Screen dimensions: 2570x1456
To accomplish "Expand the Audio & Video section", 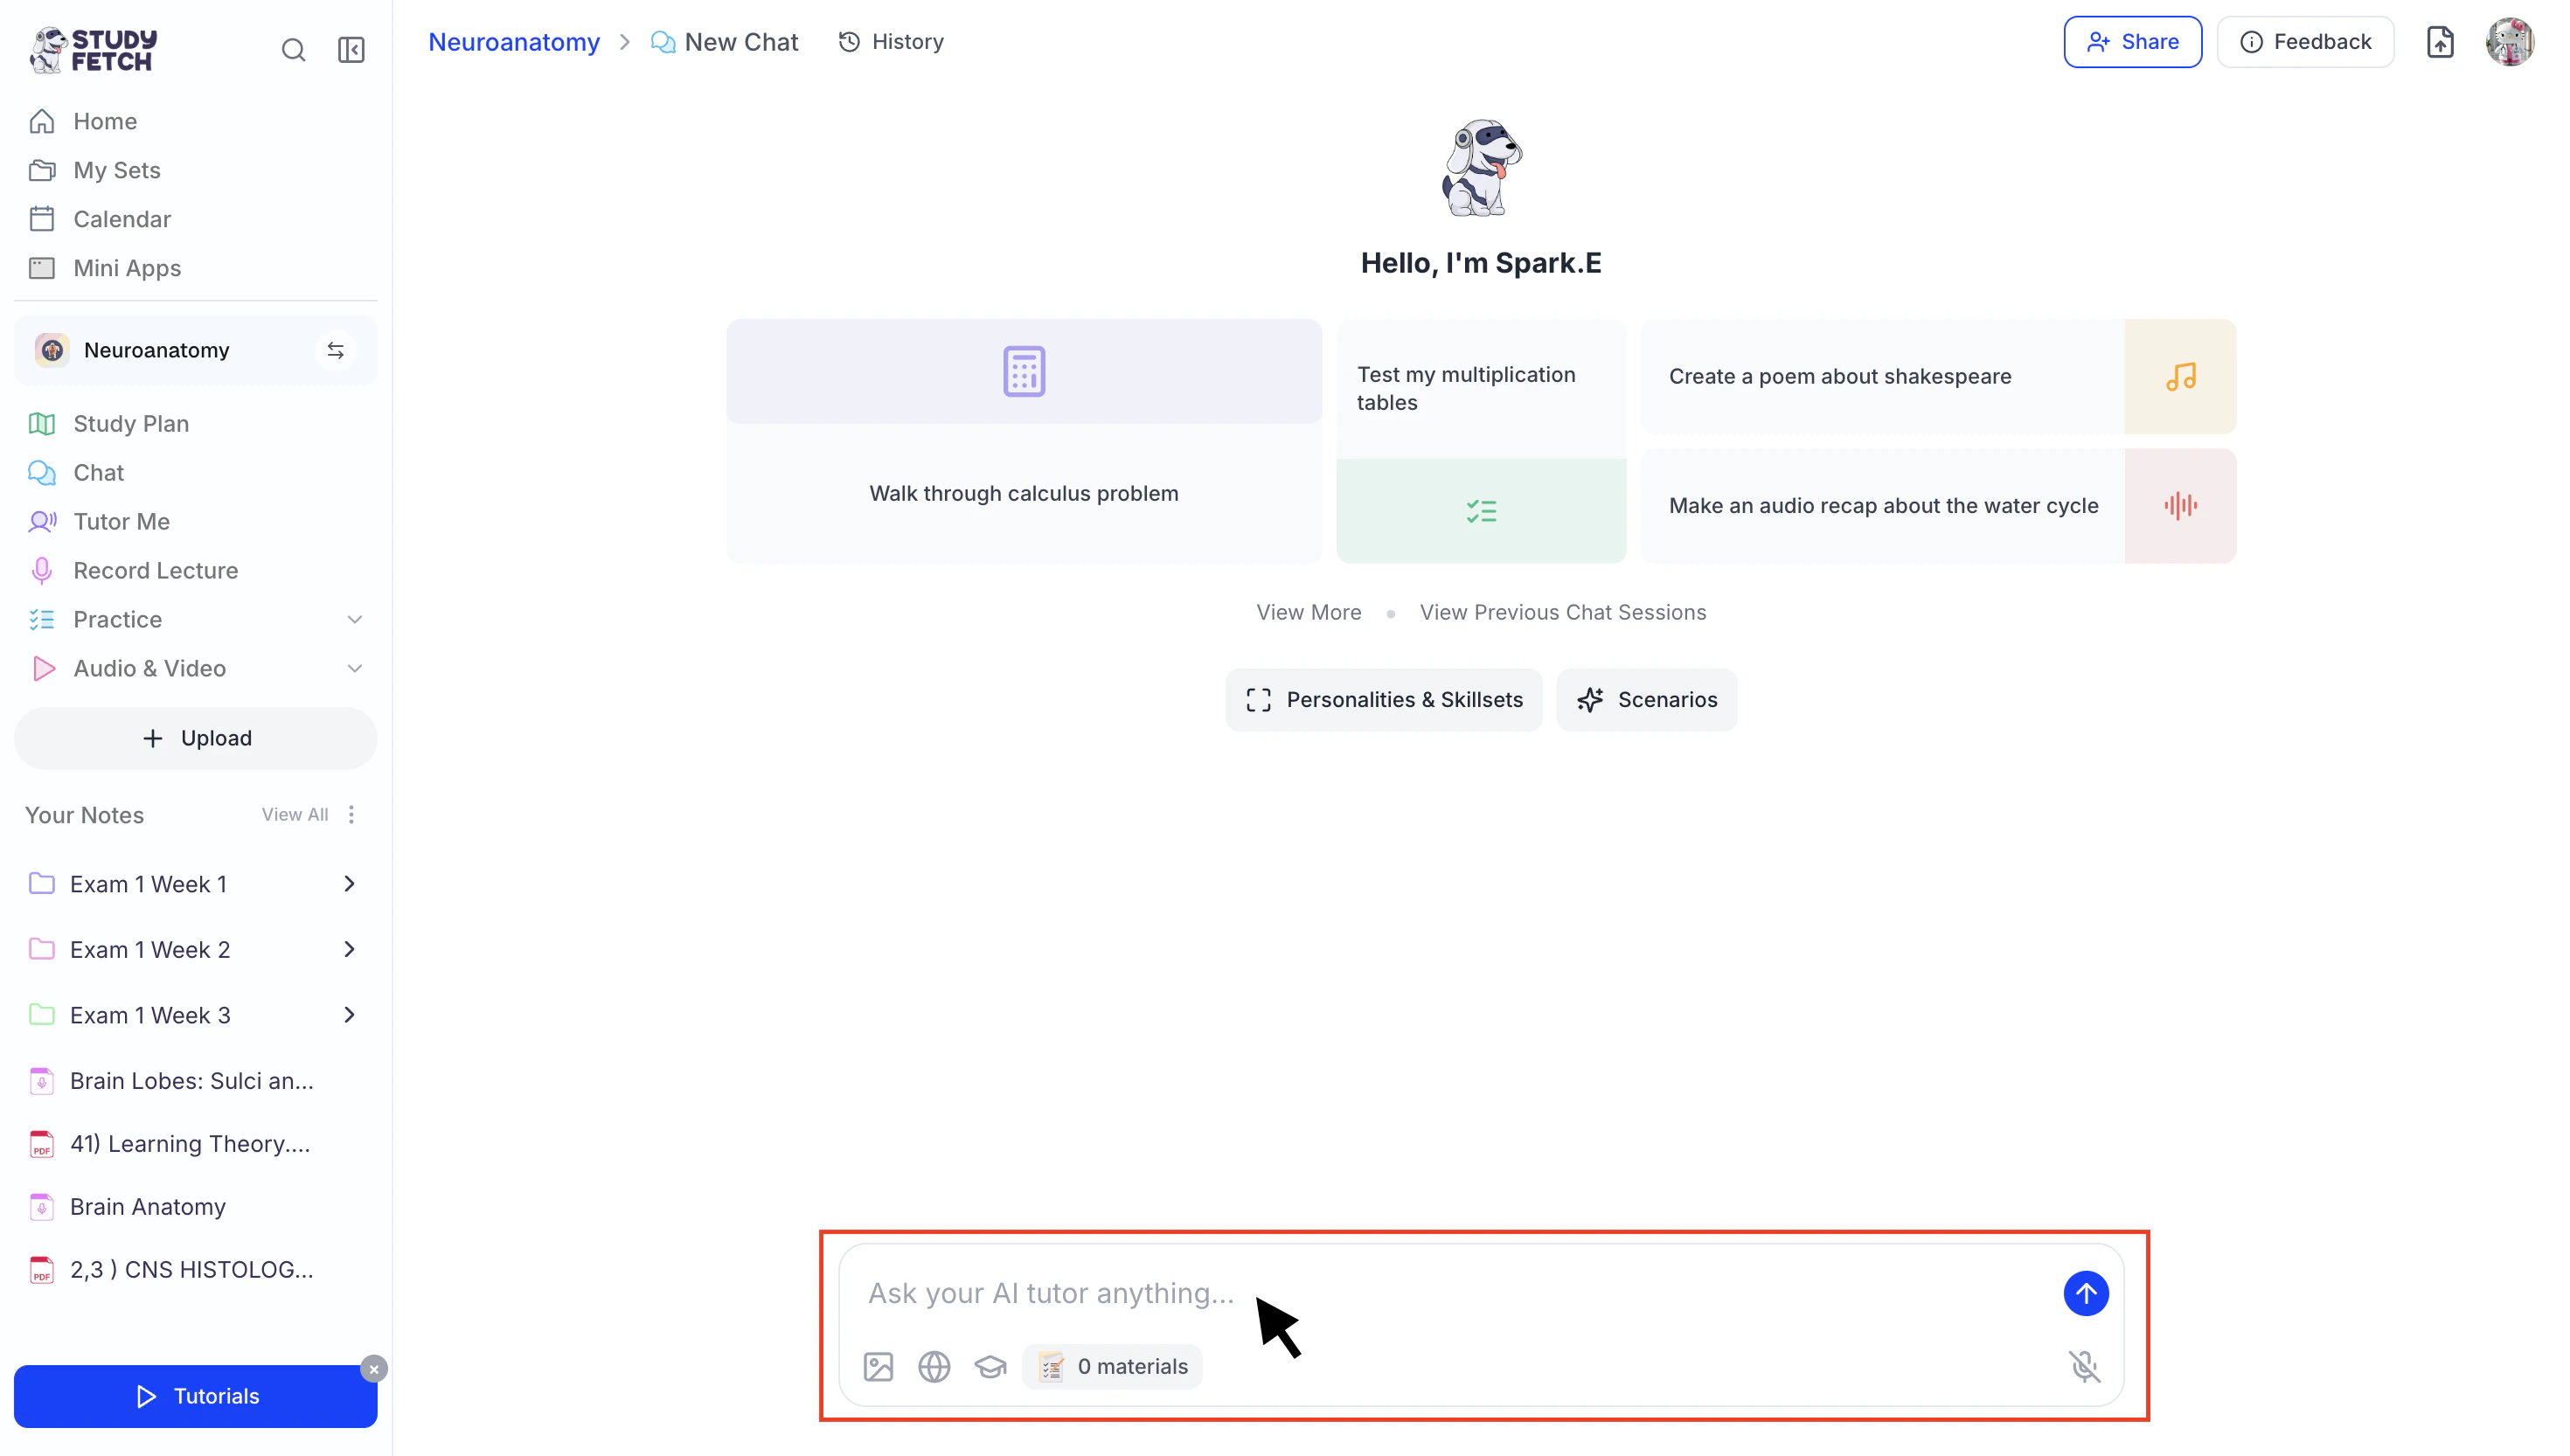I will pyautogui.click(x=354, y=669).
